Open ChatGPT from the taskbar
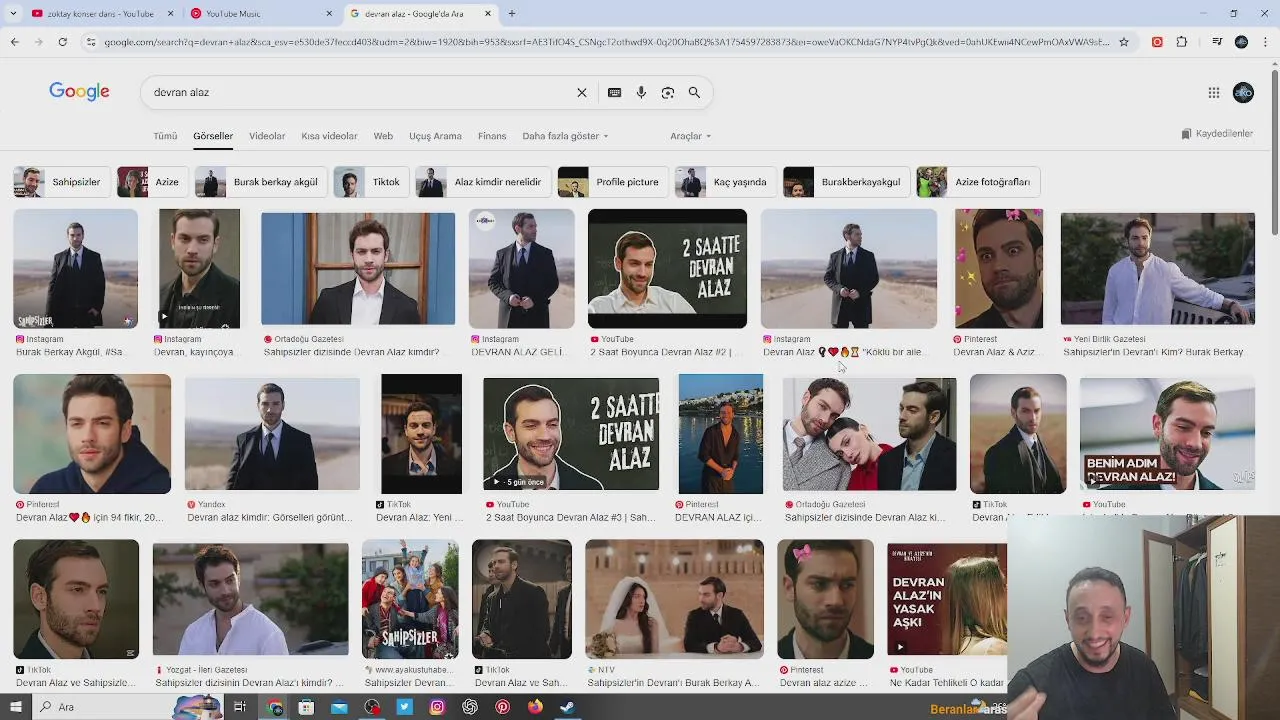This screenshot has width=1280, height=720. pos(470,707)
